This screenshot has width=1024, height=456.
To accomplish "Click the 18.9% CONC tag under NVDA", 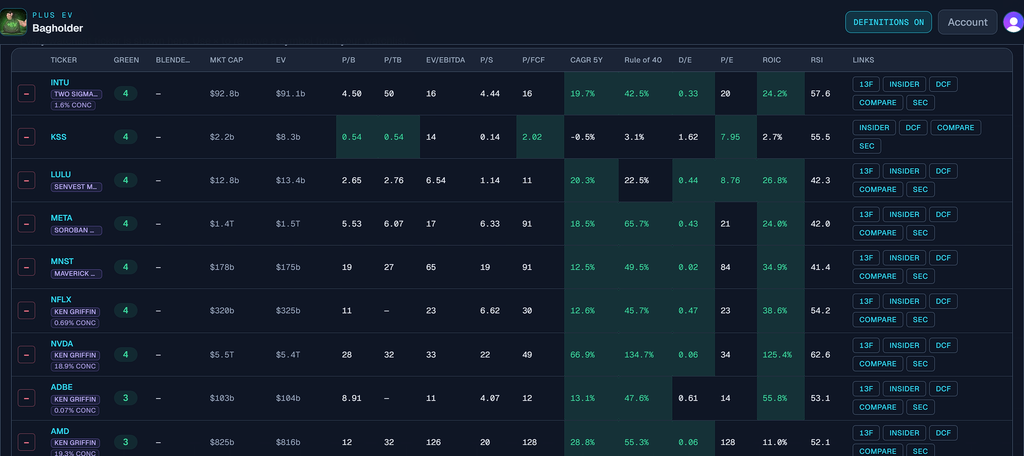I will tap(74, 366).
